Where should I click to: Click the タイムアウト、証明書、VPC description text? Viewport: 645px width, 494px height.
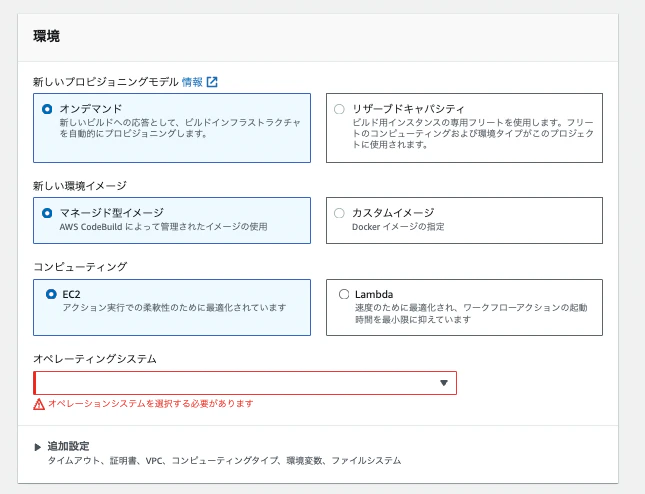coord(224,461)
